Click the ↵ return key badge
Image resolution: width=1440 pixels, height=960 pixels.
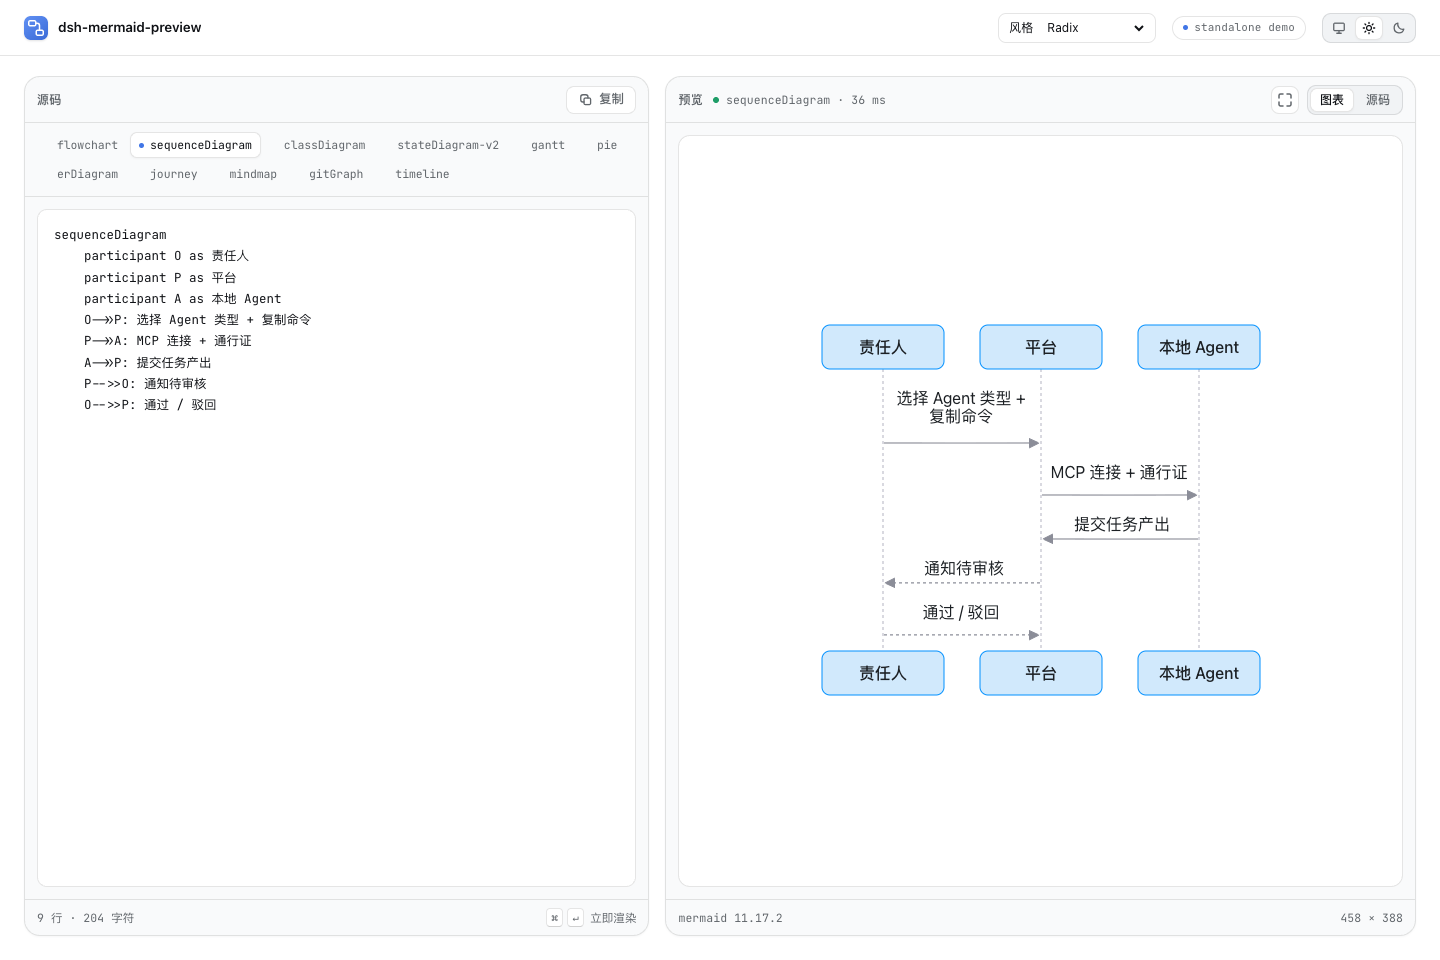pos(575,918)
